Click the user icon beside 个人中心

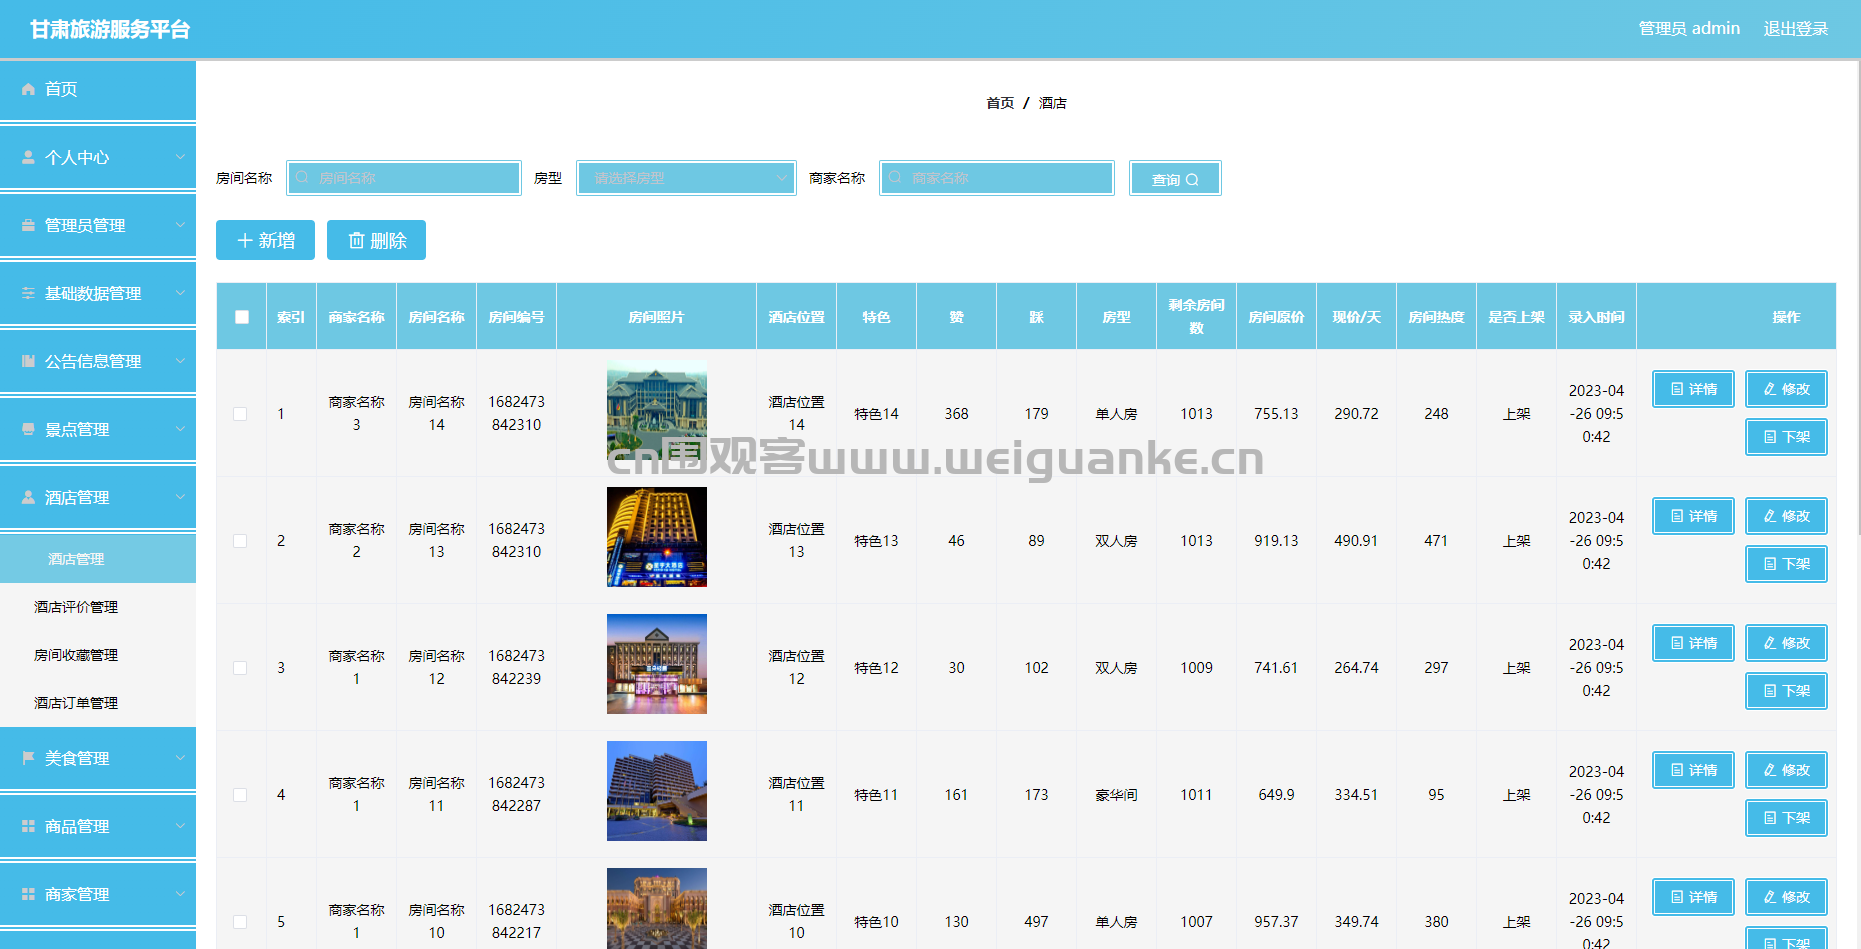click(x=28, y=157)
